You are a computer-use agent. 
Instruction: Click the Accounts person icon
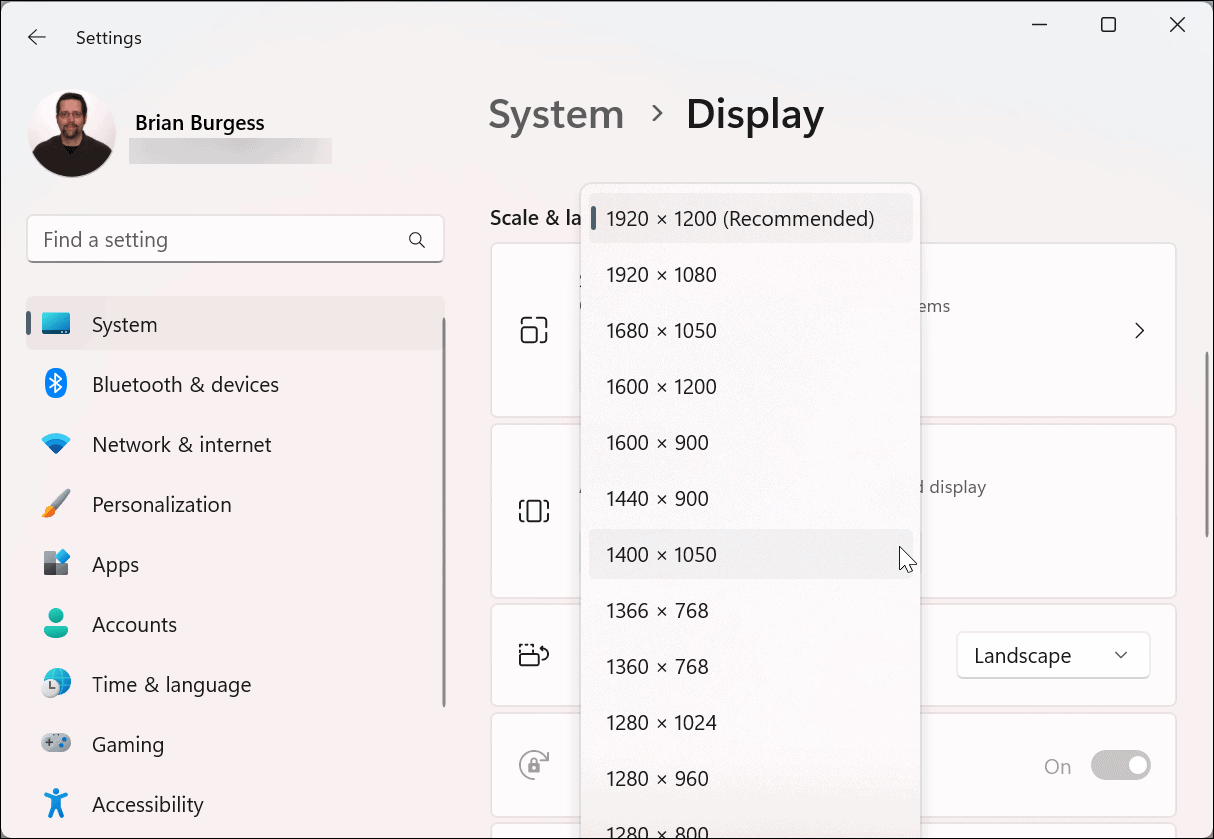(56, 624)
